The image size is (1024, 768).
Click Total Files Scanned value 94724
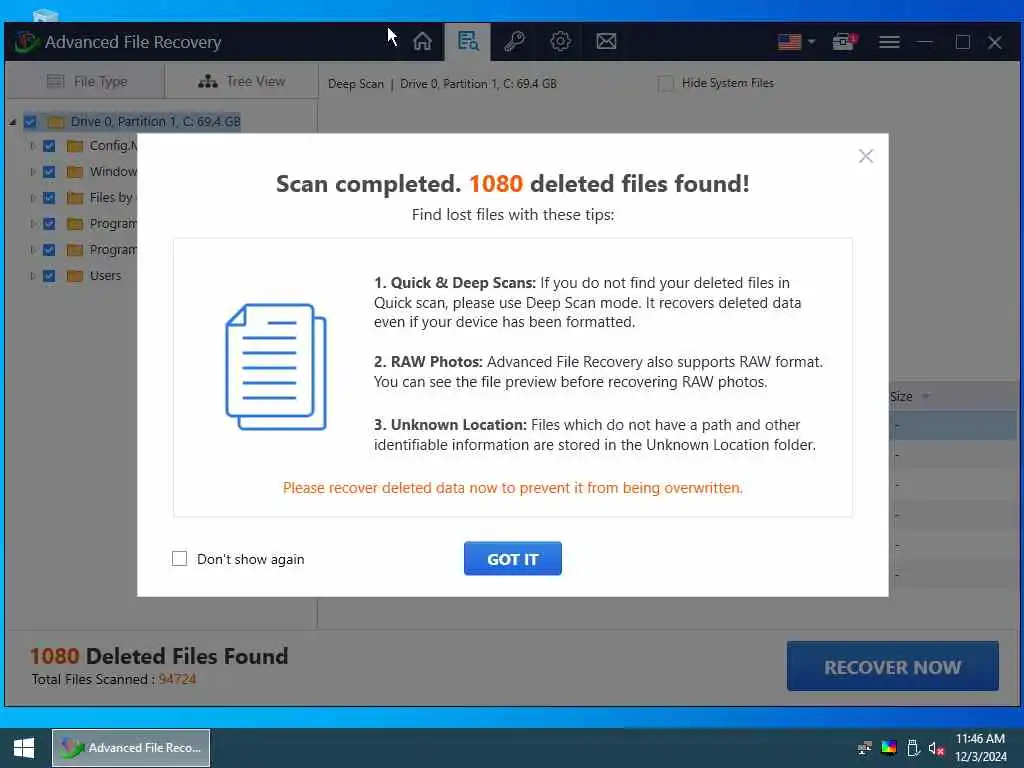(x=177, y=679)
